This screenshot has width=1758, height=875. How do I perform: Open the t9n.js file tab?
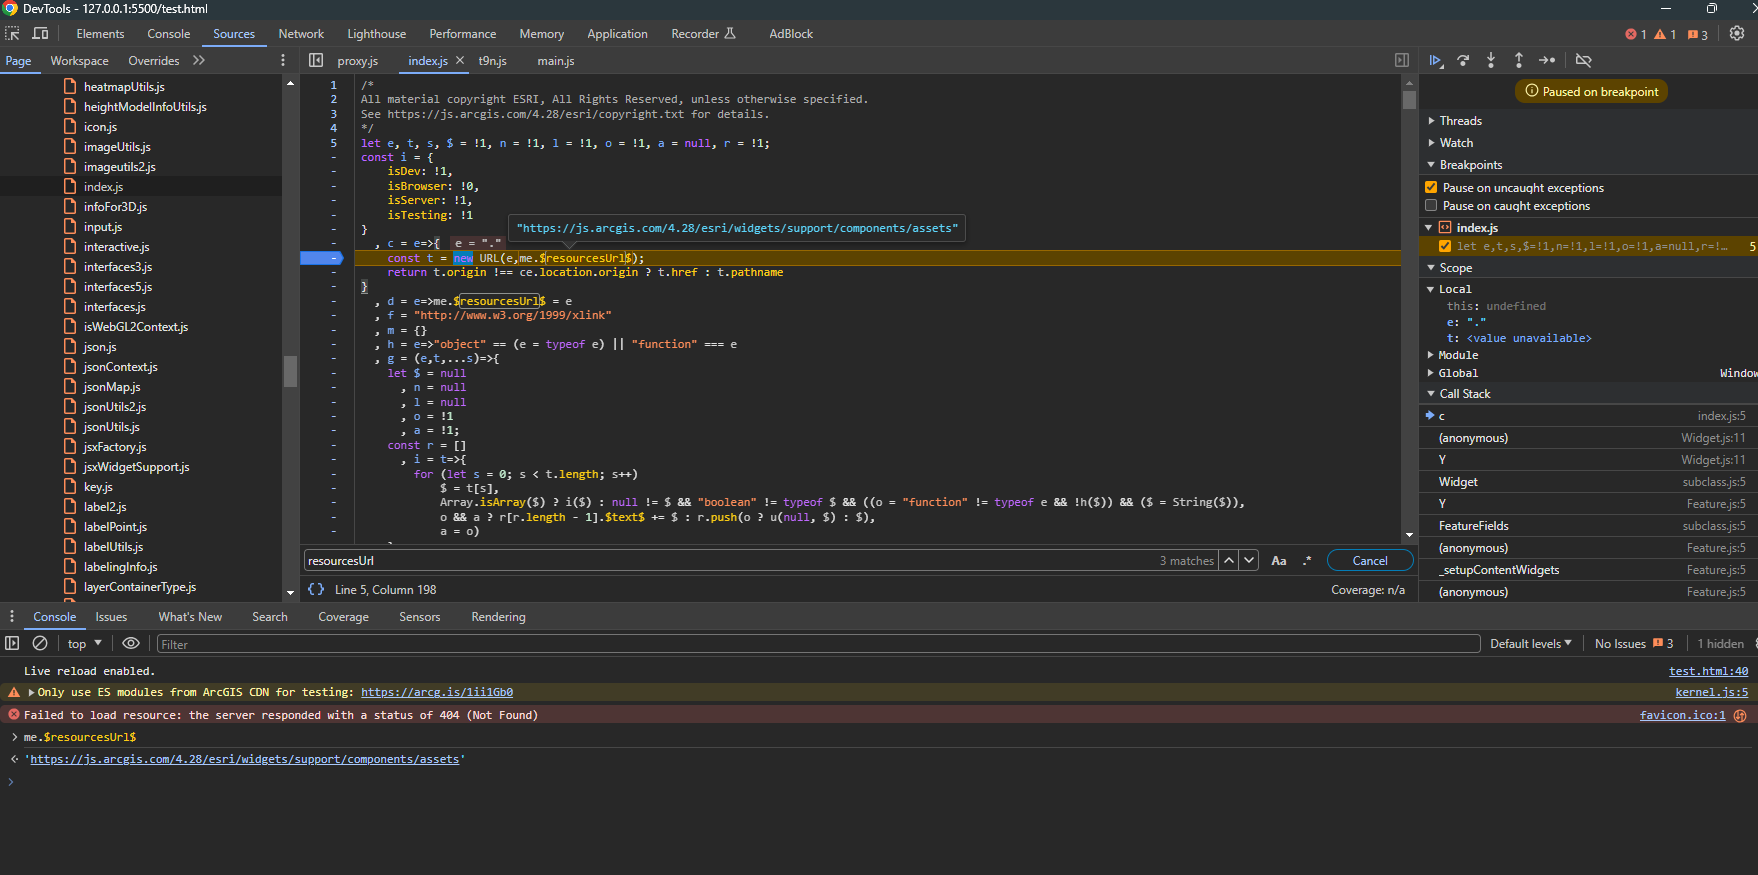[x=492, y=61]
